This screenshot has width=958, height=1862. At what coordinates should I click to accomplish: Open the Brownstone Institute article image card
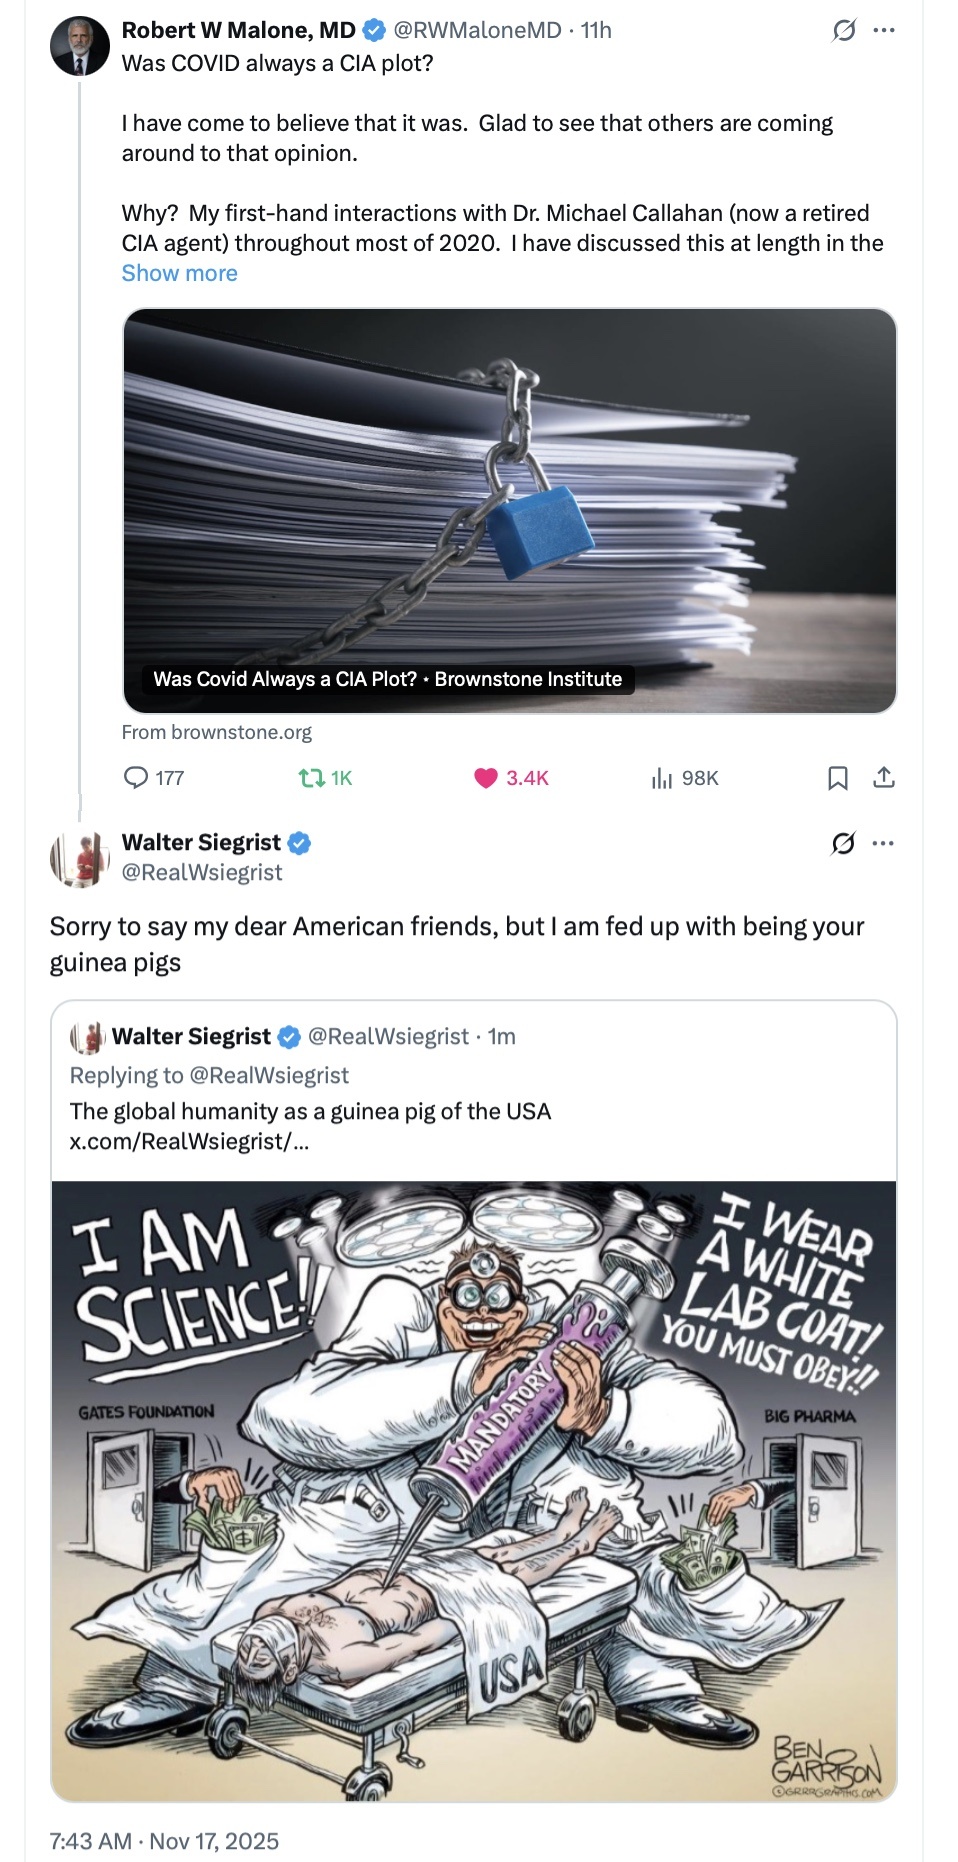pyautogui.click(x=509, y=510)
